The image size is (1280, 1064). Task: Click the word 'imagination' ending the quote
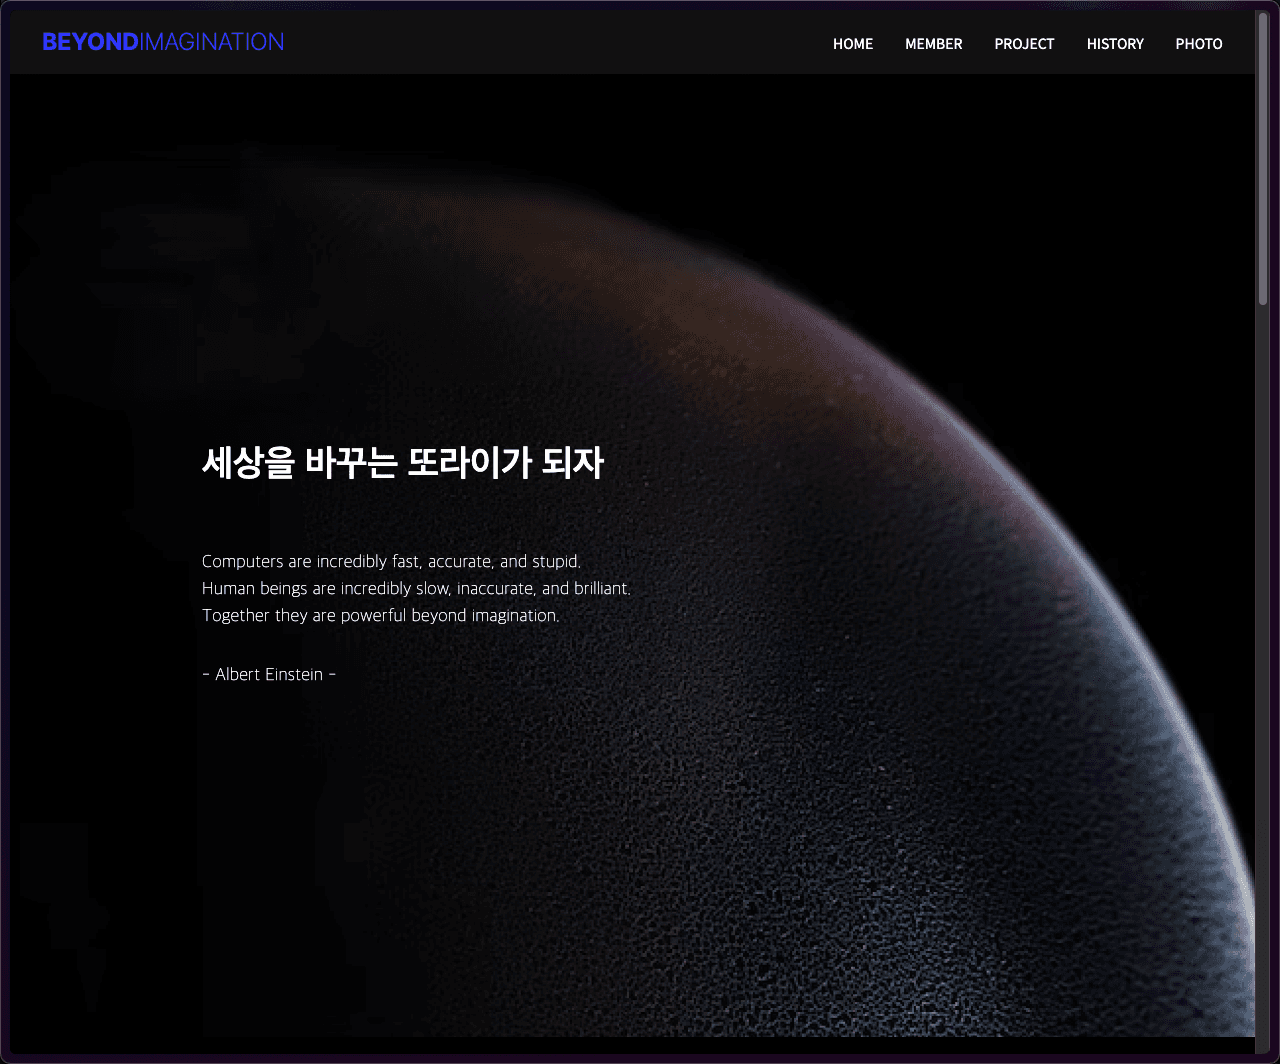[514, 616]
